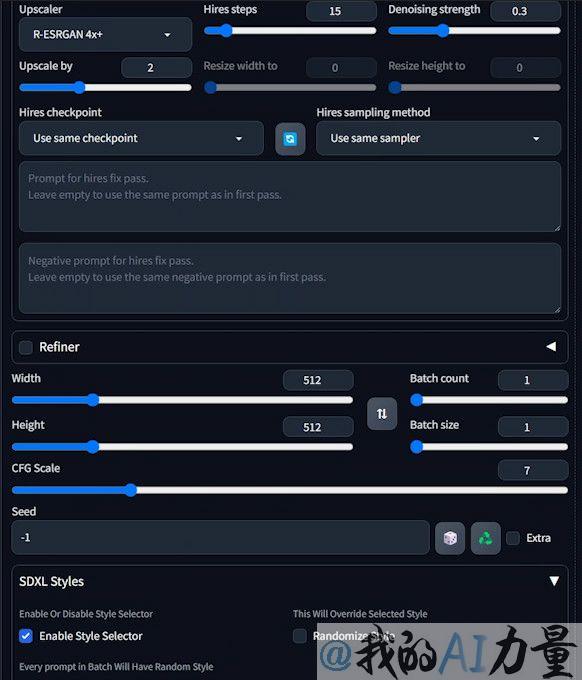Click the Width value field
Screen dimensions: 582x680
[318, 380]
